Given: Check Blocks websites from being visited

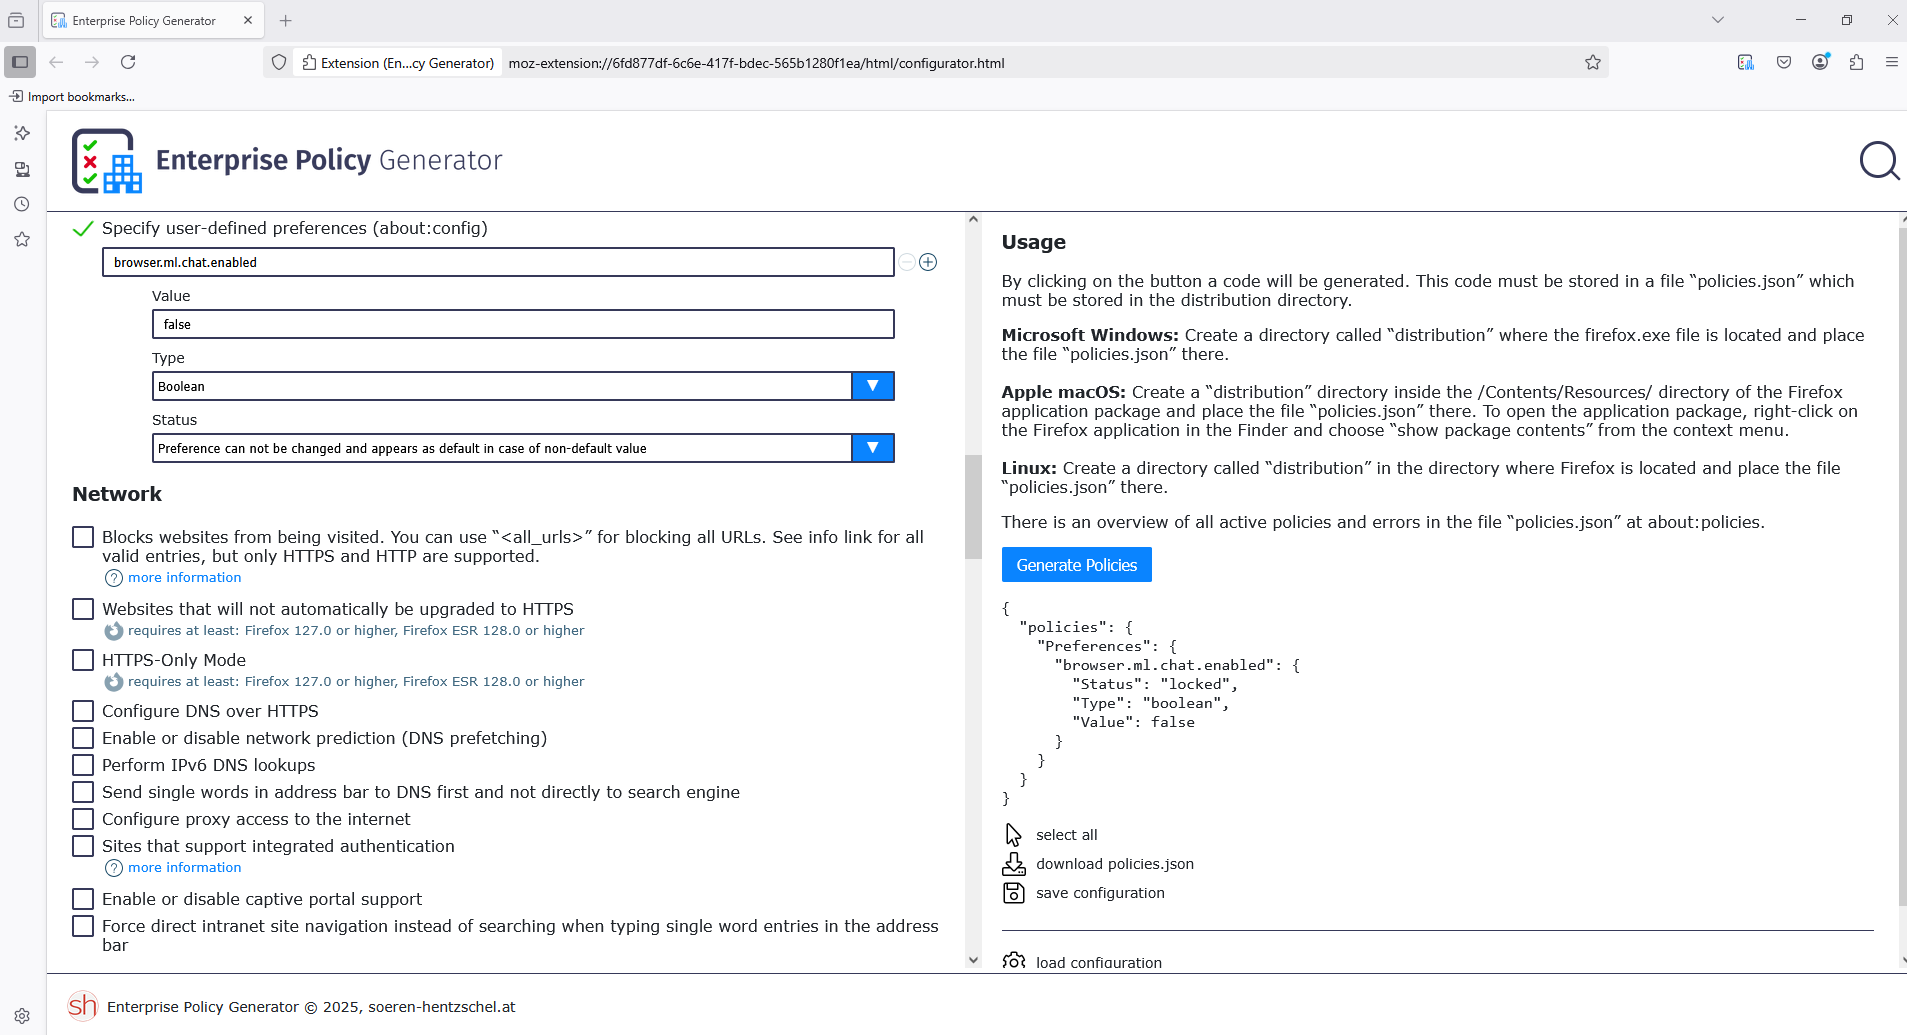Looking at the screenshot, I should (83, 537).
